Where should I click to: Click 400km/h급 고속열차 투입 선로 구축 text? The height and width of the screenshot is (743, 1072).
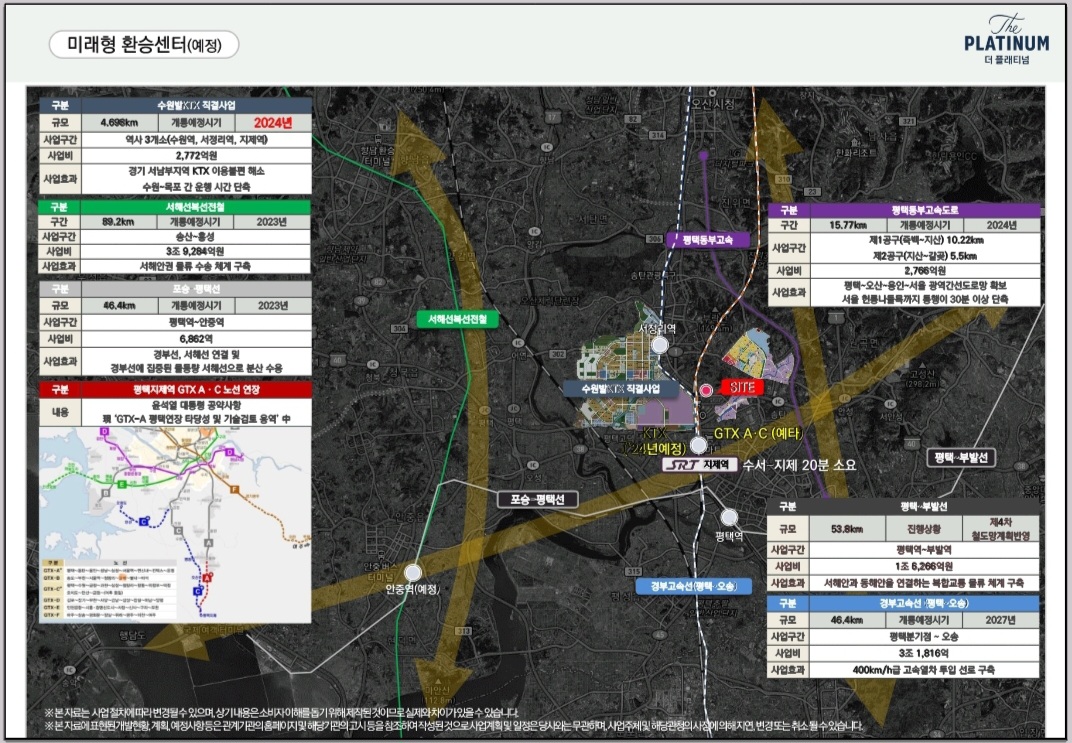coord(924,670)
